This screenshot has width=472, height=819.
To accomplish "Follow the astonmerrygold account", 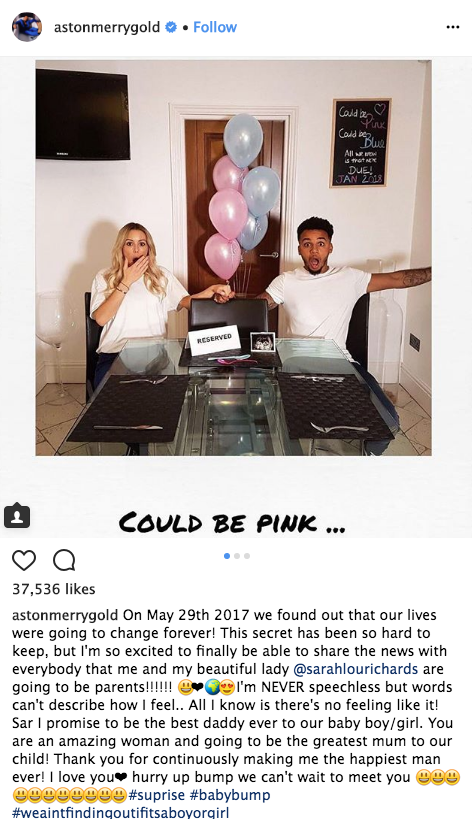I will click(x=215, y=27).
